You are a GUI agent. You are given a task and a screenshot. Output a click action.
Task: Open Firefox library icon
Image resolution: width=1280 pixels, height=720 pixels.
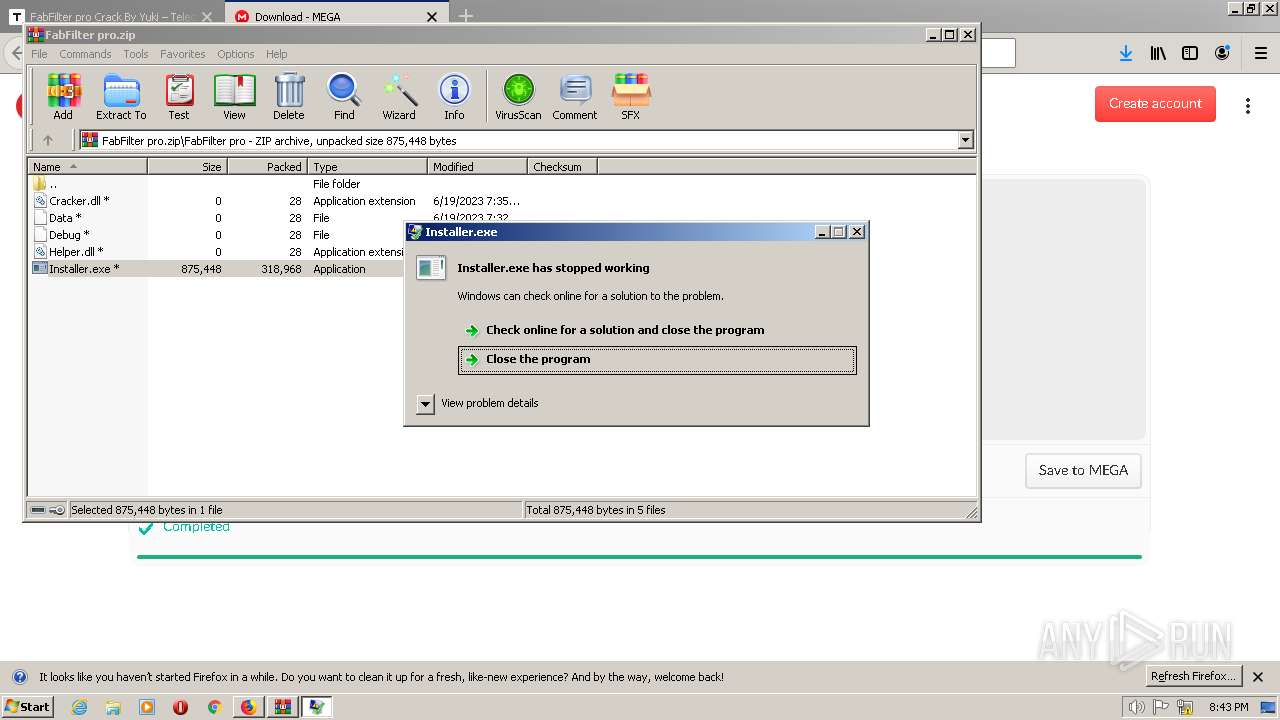tap(1158, 54)
